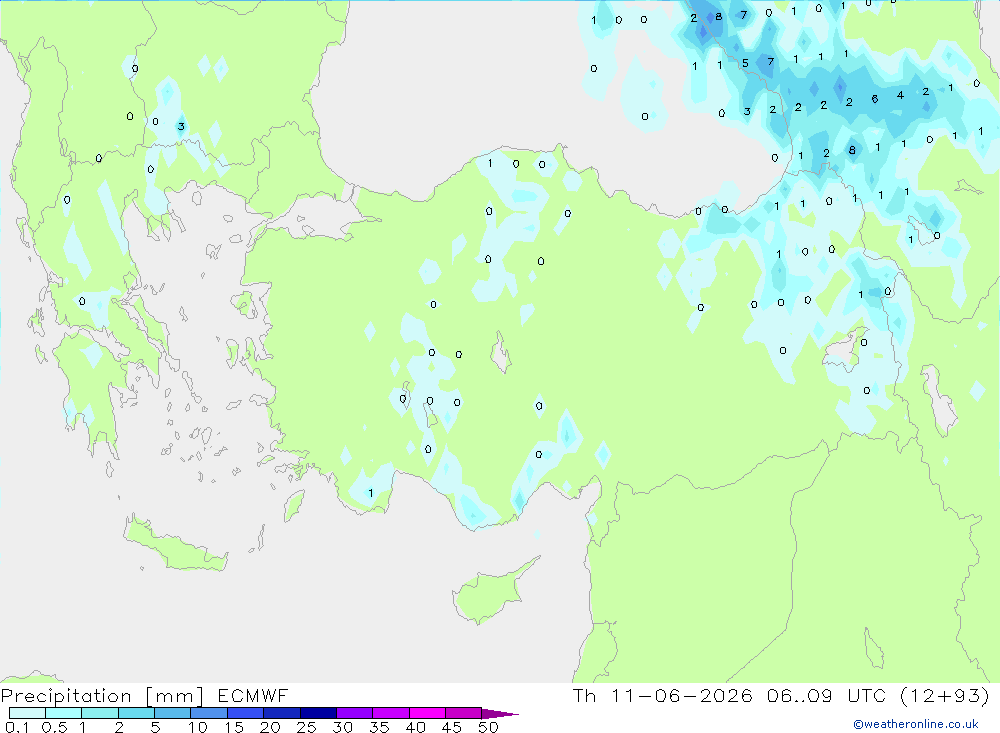Click the island of Cyprus on the map
Screen dimensions: 1000x733
[x=491, y=591]
